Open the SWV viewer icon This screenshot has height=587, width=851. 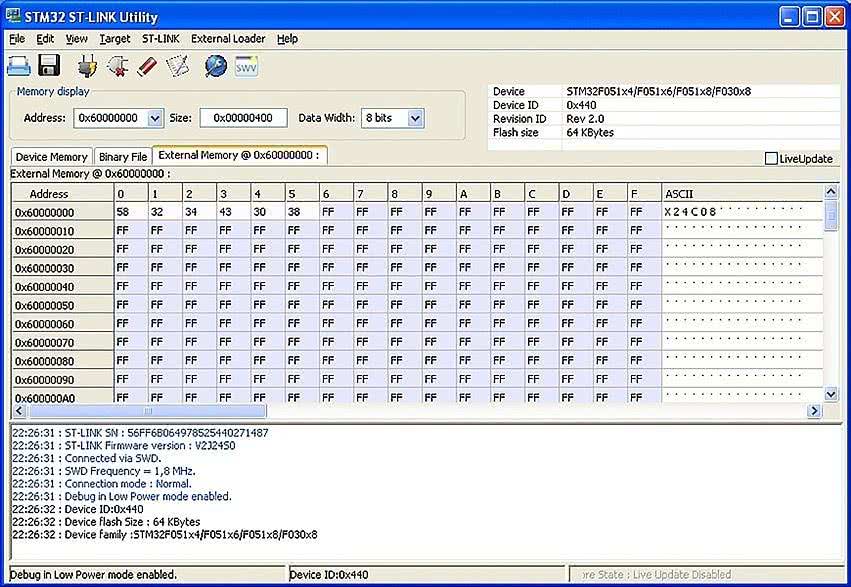tap(246, 66)
